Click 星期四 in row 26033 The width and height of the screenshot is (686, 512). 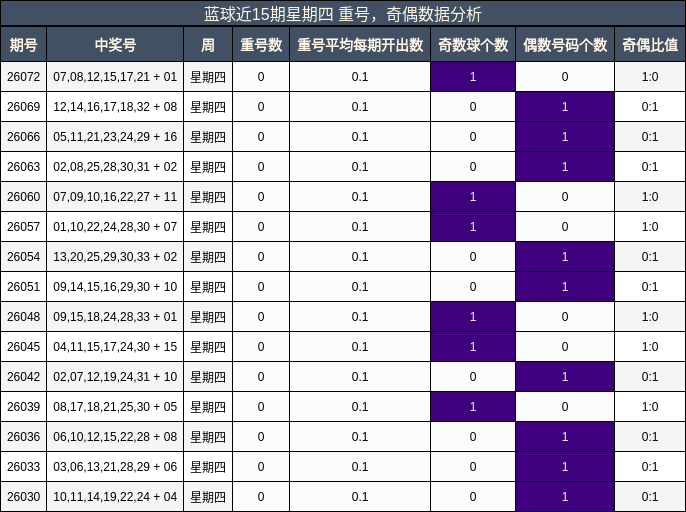click(x=208, y=466)
